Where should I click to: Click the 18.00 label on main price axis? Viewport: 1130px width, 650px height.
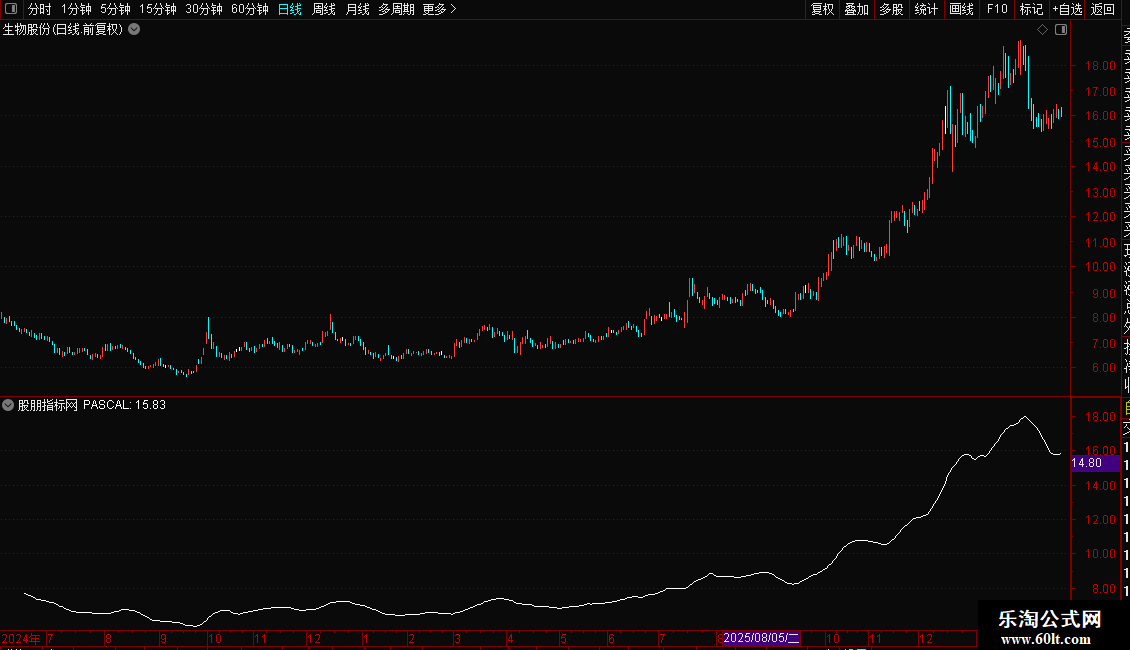click(1100, 66)
